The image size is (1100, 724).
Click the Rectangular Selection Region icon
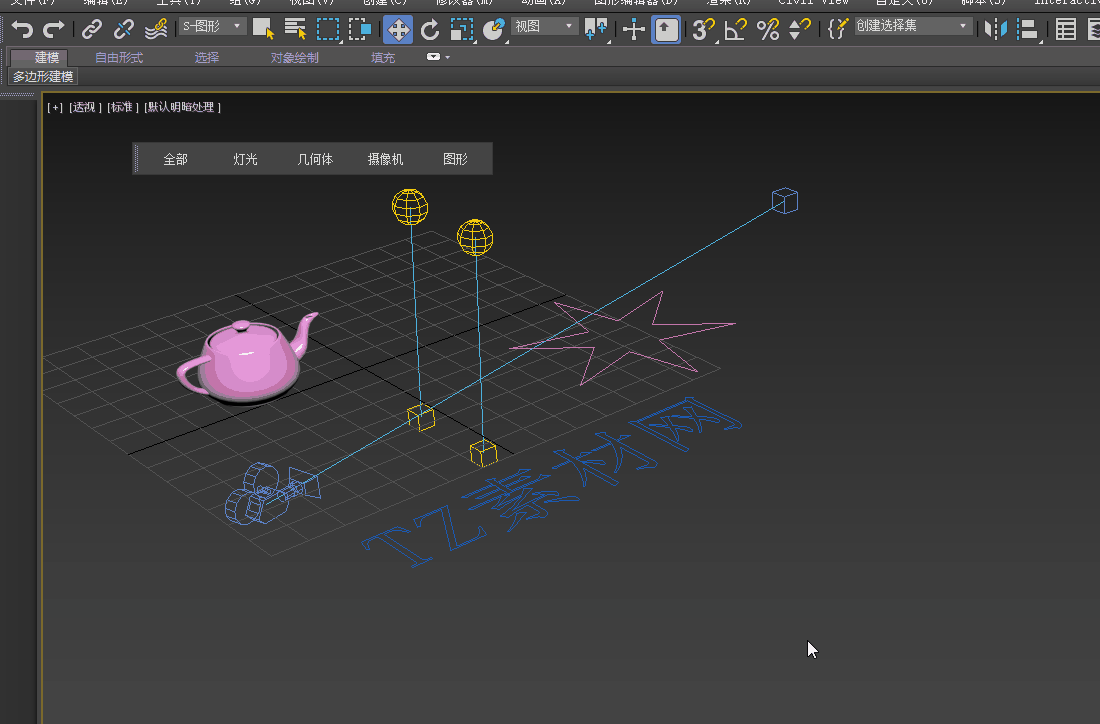click(x=328, y=29)
